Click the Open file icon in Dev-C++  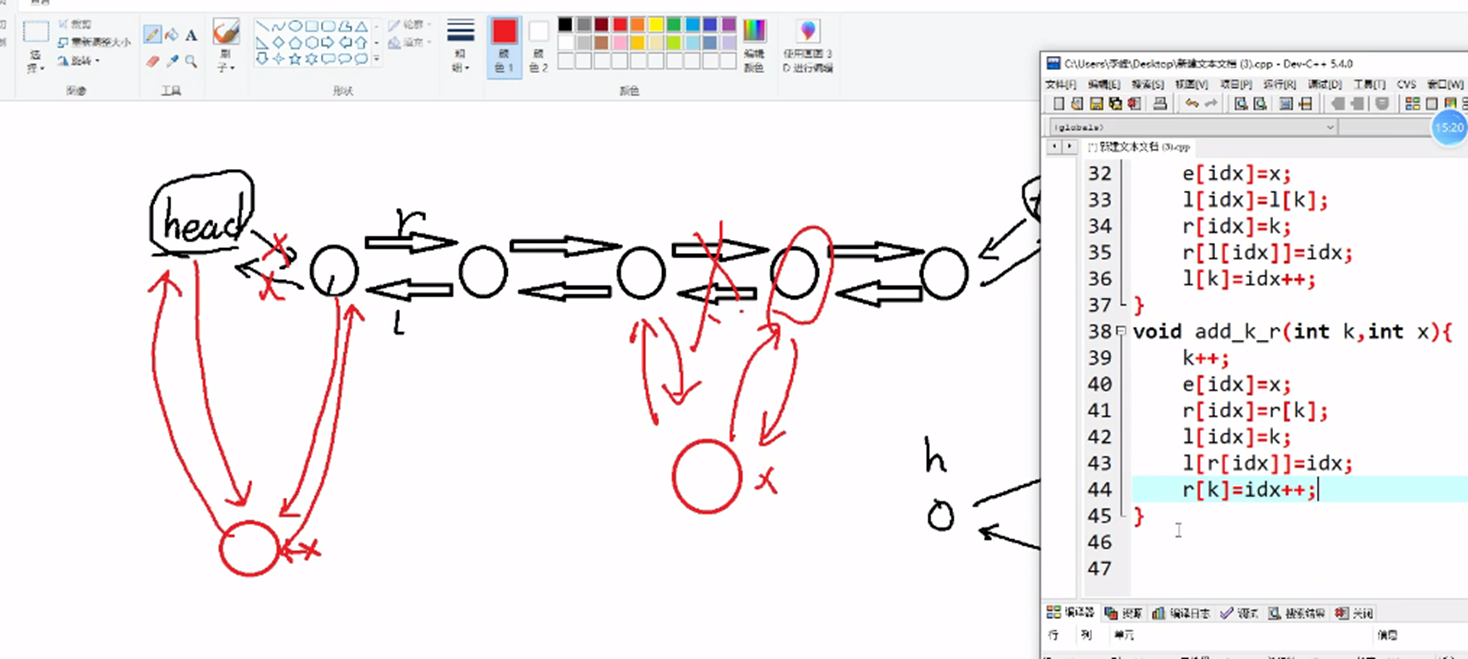pos(1077,104)
